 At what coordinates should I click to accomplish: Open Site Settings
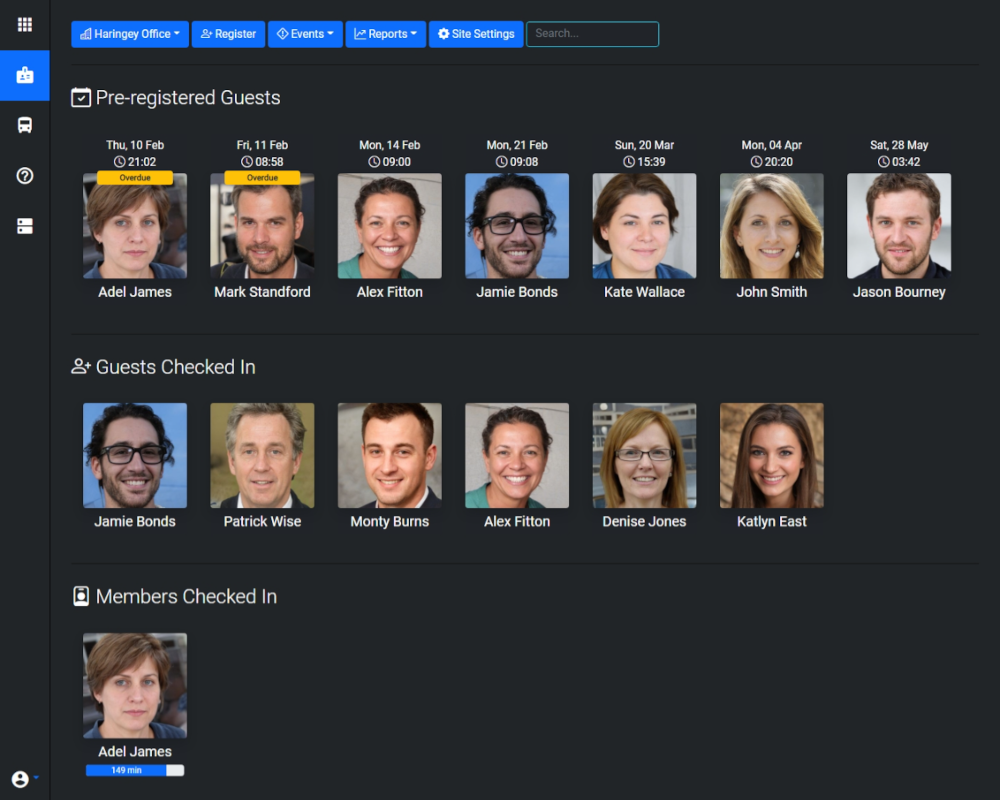(x=476, y=34)
